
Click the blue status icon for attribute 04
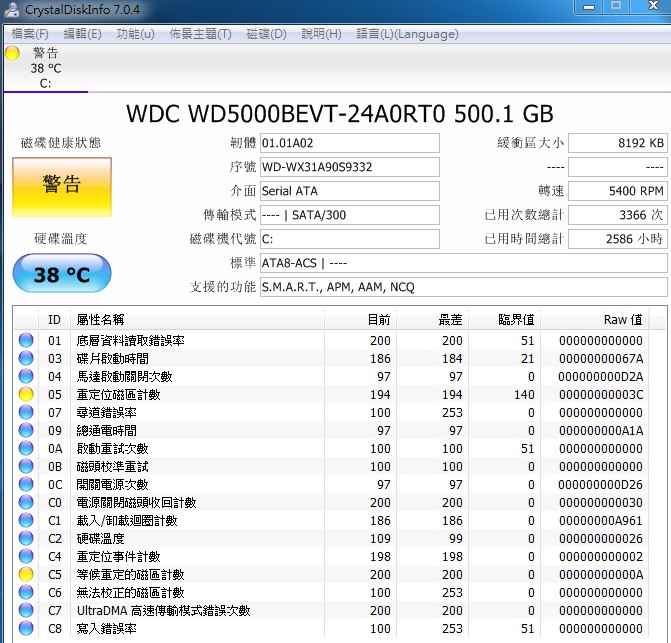tap(26, 376)
